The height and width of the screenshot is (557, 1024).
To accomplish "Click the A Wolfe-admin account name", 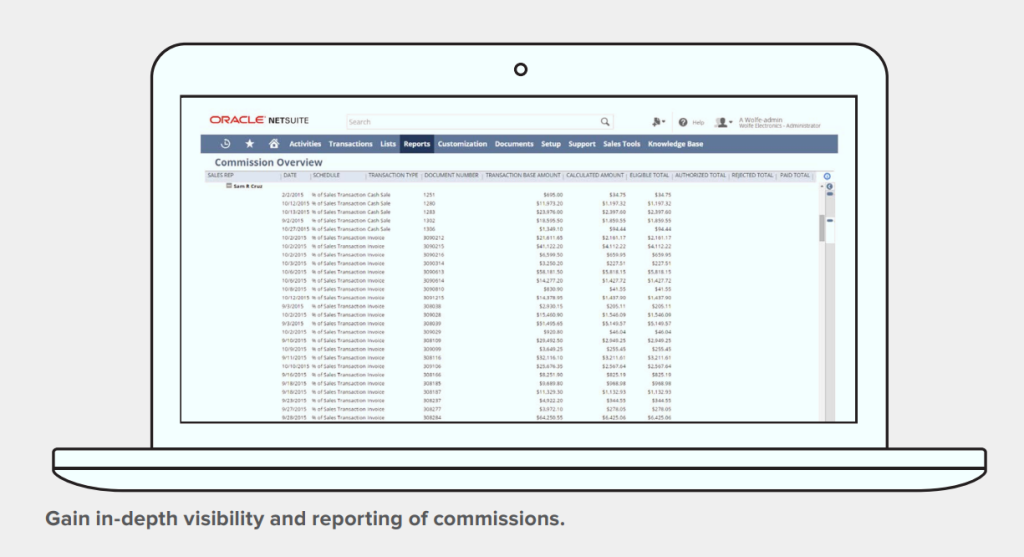I will (x=761, y=119).
